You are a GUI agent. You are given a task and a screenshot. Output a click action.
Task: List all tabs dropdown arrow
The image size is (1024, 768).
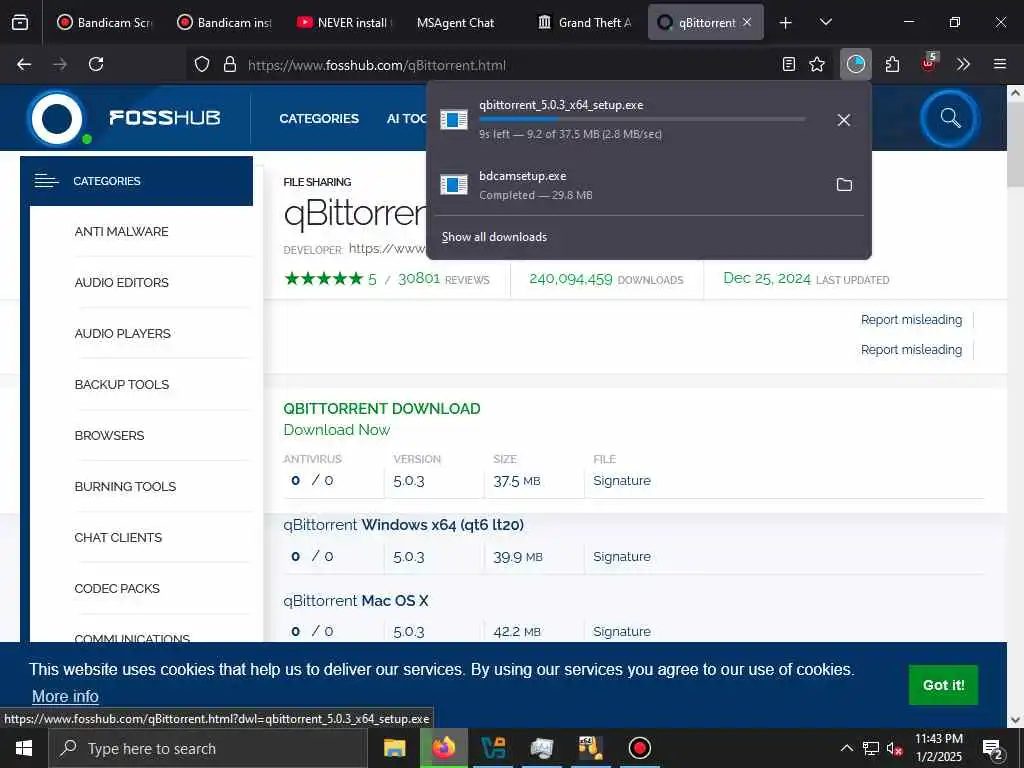pyautogui.click(x=825, y=22)
